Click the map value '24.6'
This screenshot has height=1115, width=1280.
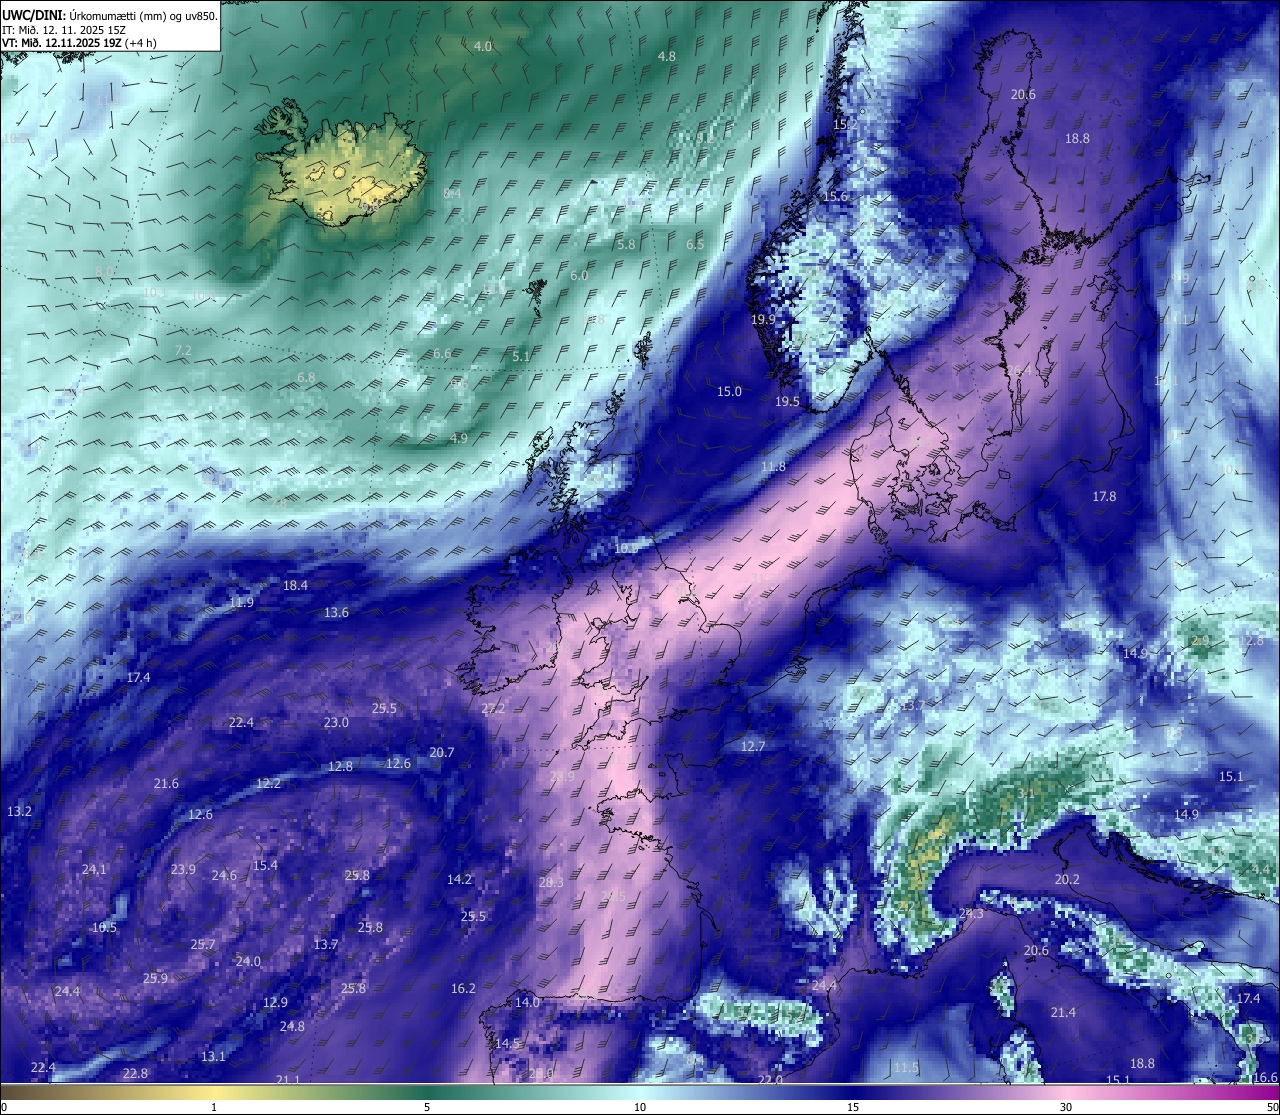[x=224, y=876]
